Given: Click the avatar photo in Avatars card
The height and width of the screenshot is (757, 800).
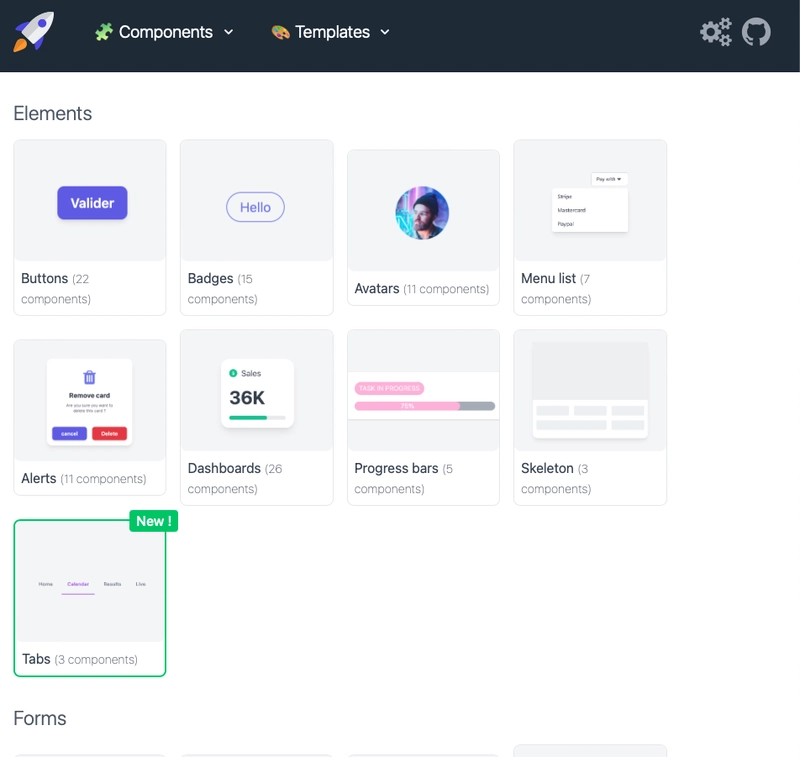Looking at the screenshot, I should [x=422, y=212].
